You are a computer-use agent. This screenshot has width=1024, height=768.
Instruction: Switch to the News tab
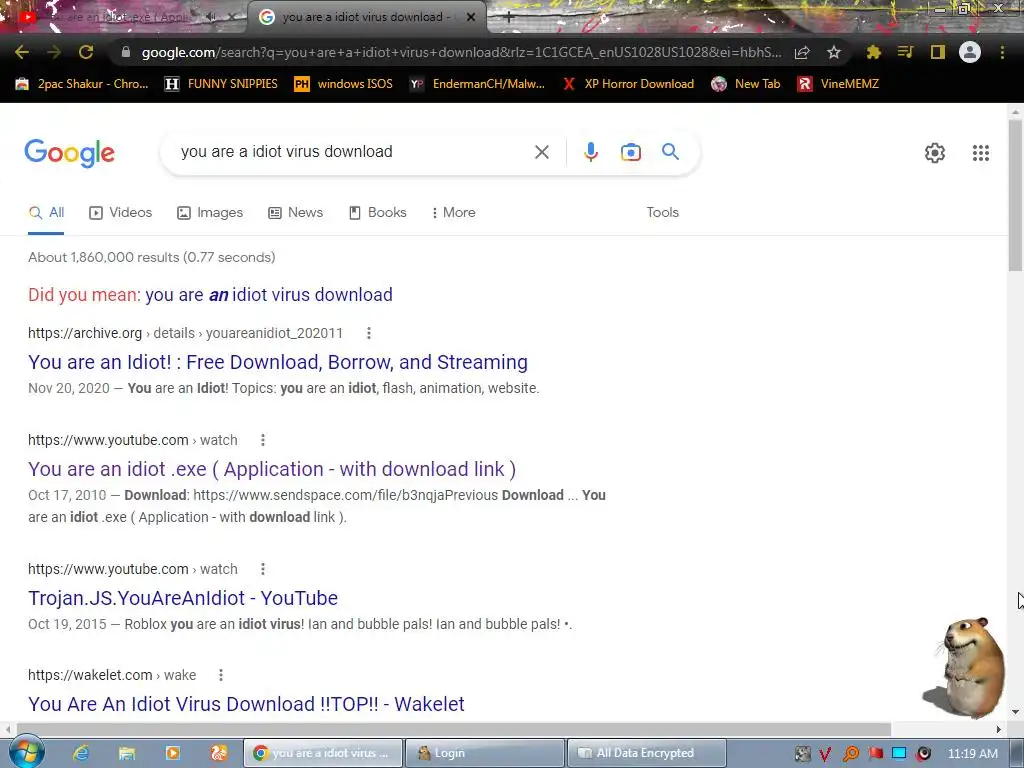tap(296, 212)
